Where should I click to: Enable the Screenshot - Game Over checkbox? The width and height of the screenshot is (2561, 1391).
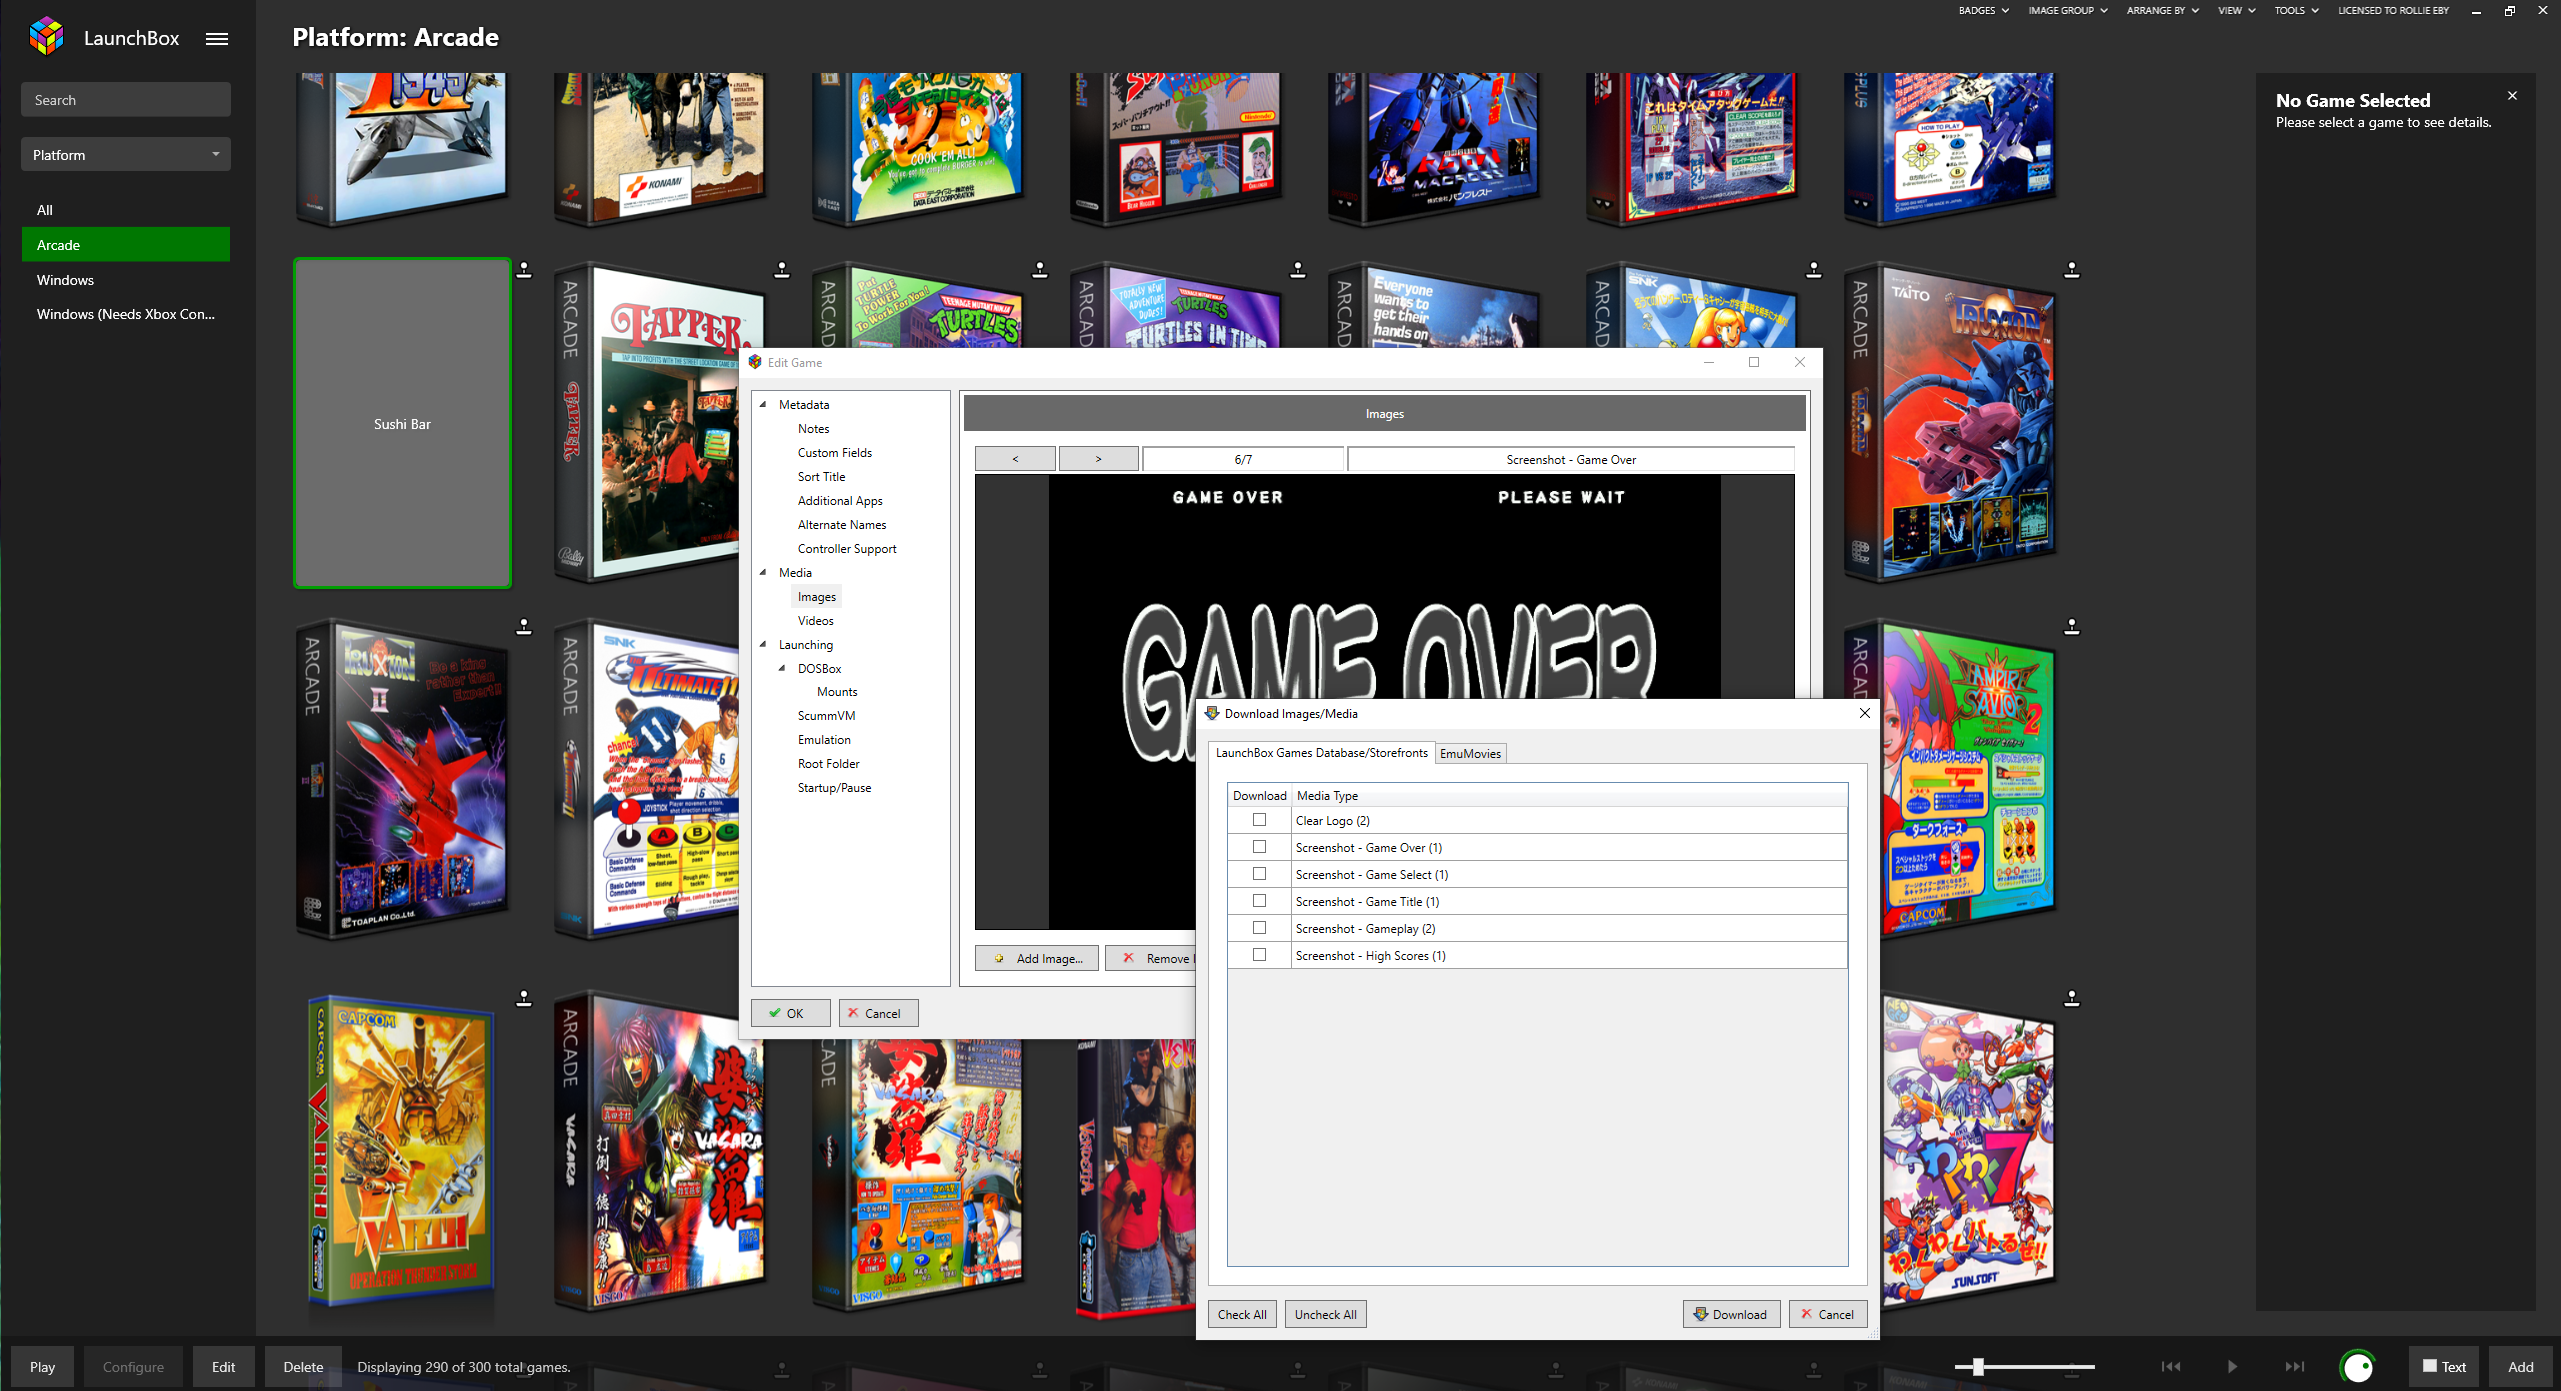(x=1257, y=846)
